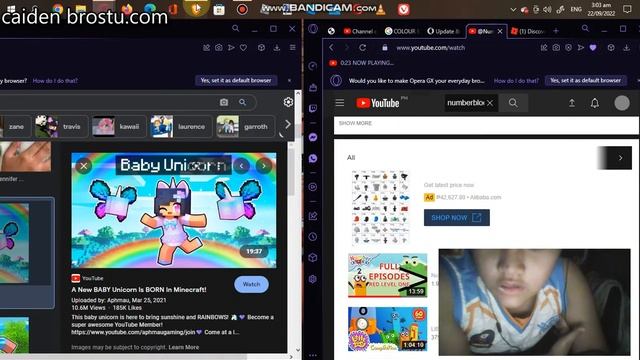Open the Learn More copyright link
The height and width of the screenshot is (360, 640).
(184, 347)
